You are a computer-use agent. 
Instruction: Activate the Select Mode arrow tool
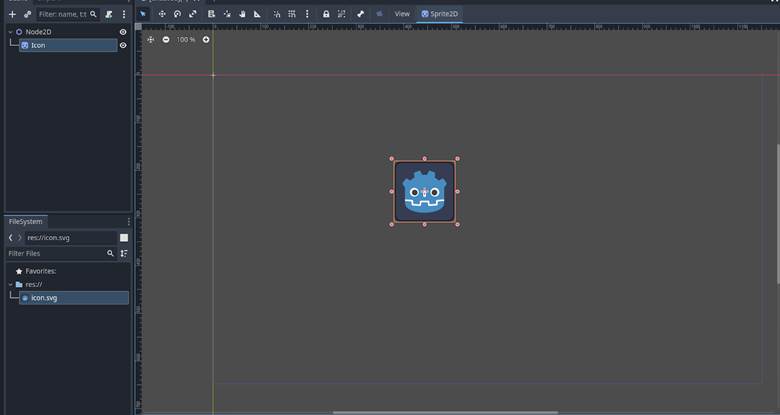coord(143,14)
